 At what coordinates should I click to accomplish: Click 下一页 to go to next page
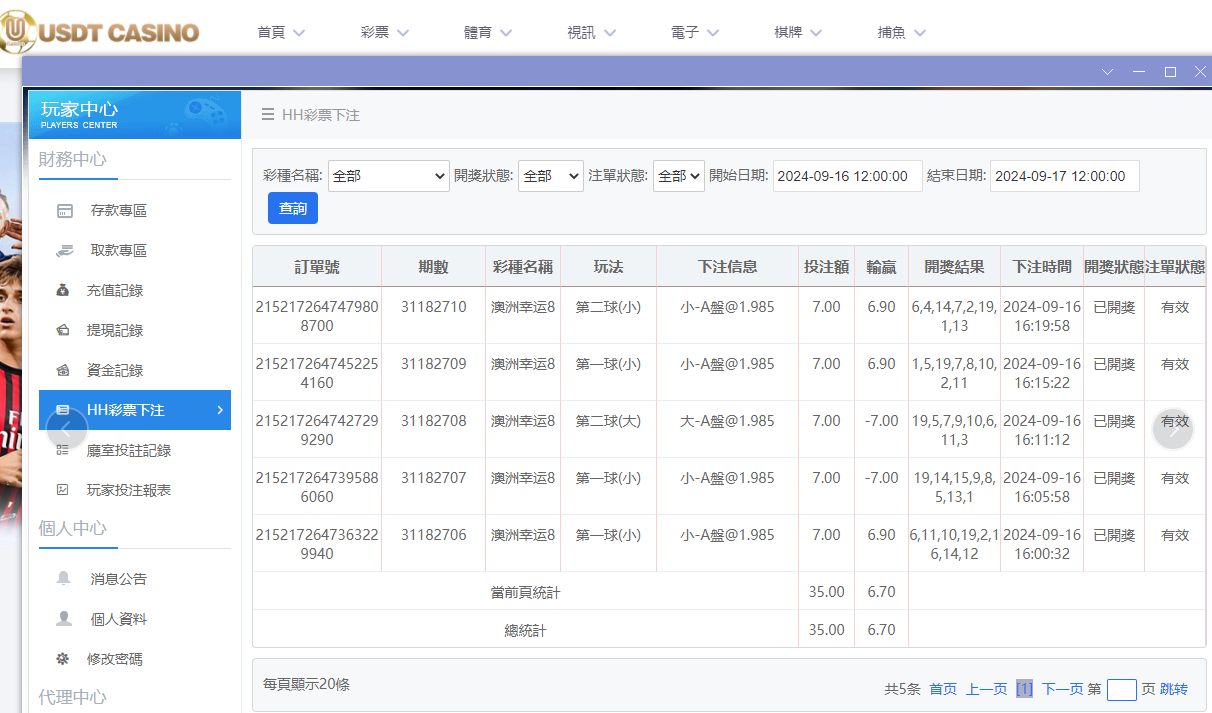[x=1063, y=689]
